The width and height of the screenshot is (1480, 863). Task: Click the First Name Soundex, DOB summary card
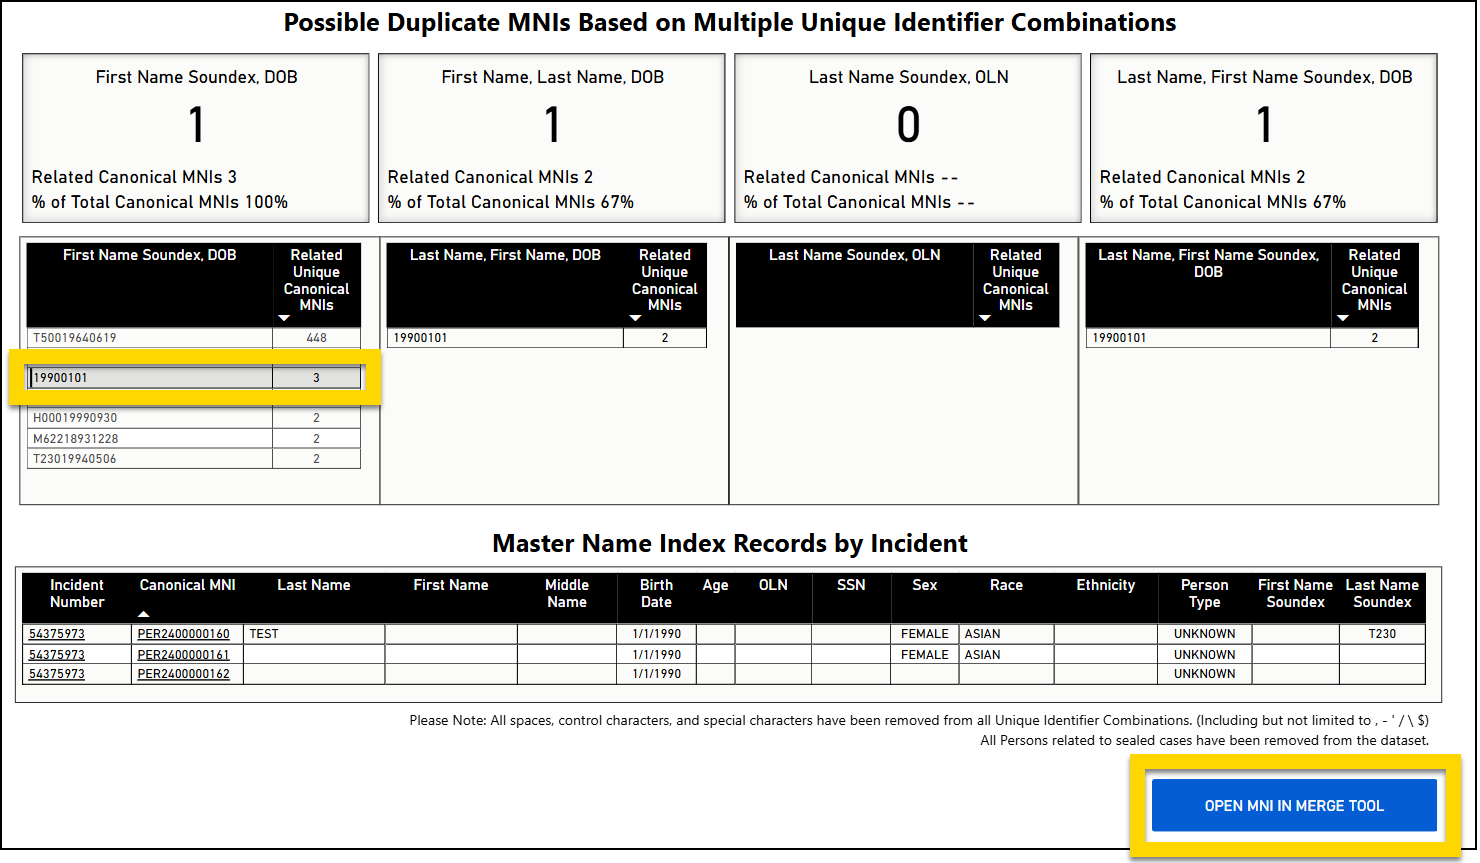point(195,138)
